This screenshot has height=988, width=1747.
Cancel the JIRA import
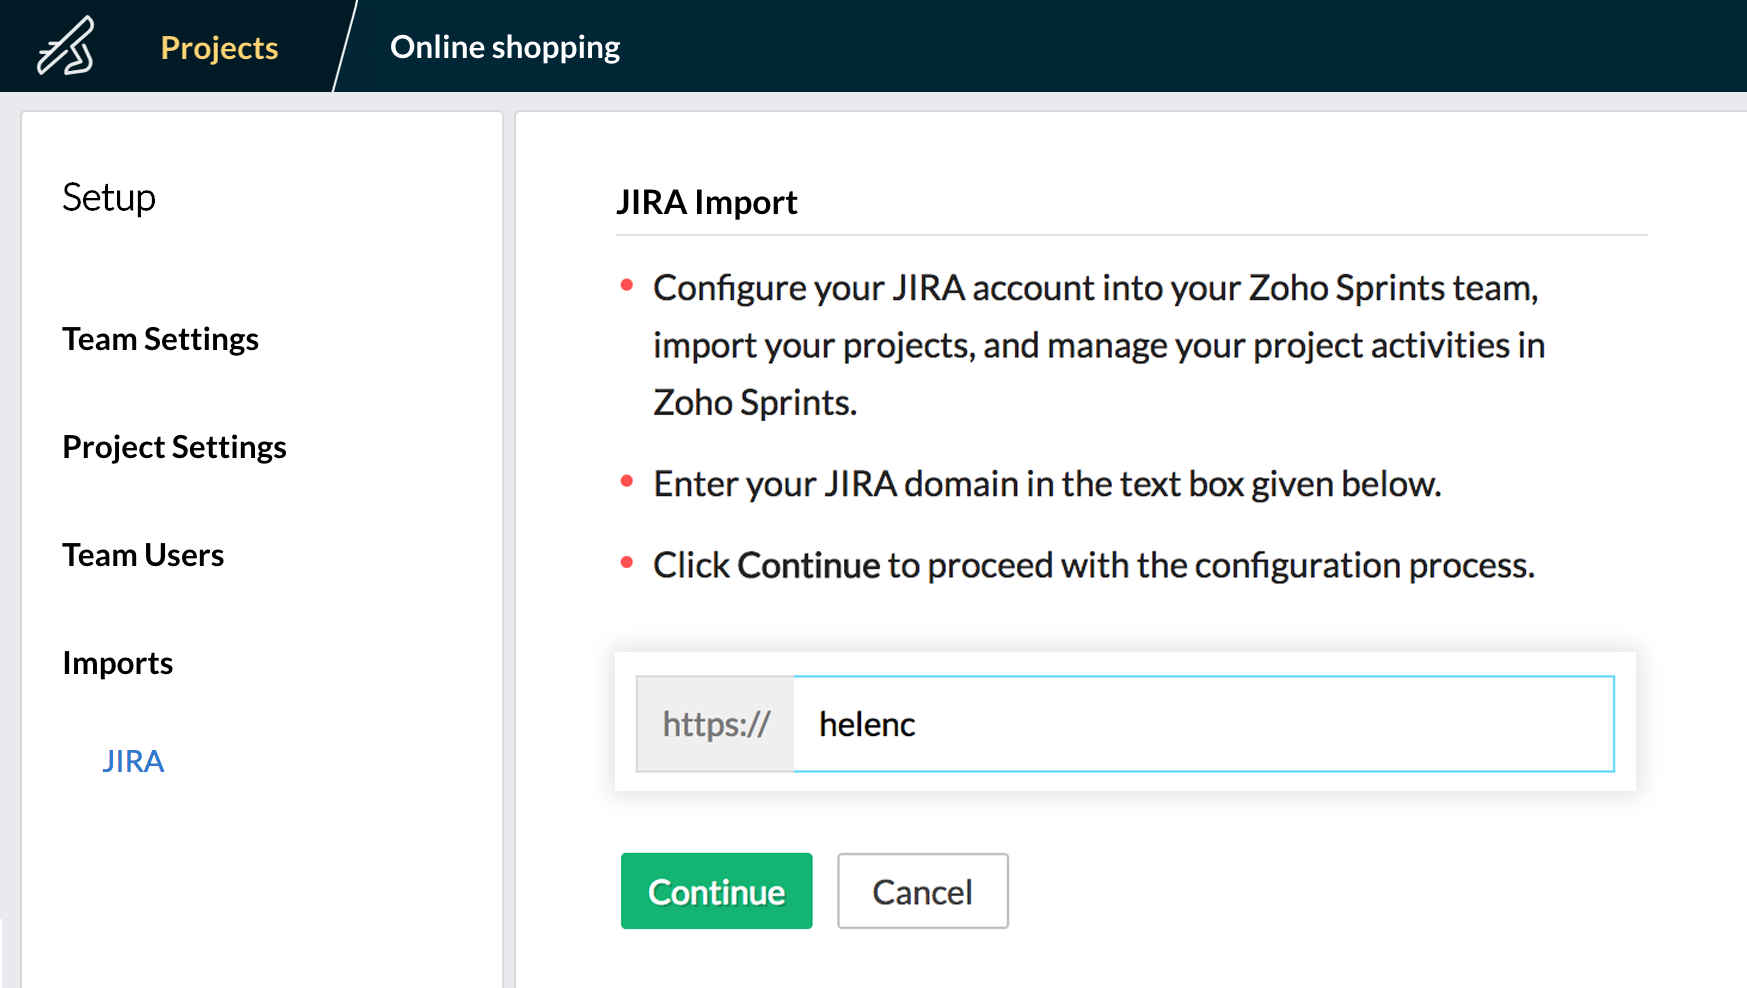click(x=922, y=891)
